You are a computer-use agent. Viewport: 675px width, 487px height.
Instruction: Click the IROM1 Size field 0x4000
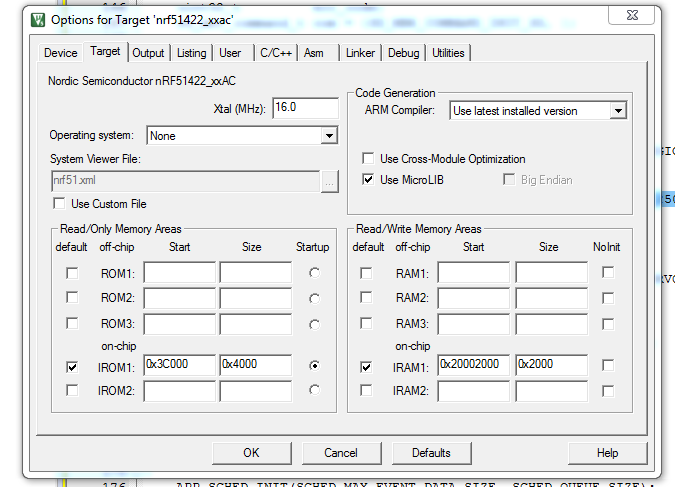256,365
